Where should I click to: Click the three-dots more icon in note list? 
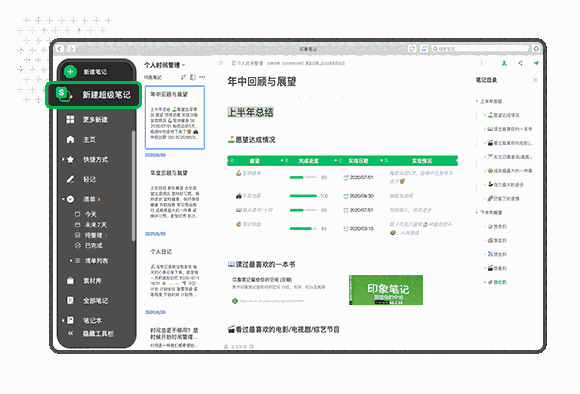[x=202, y=77]
